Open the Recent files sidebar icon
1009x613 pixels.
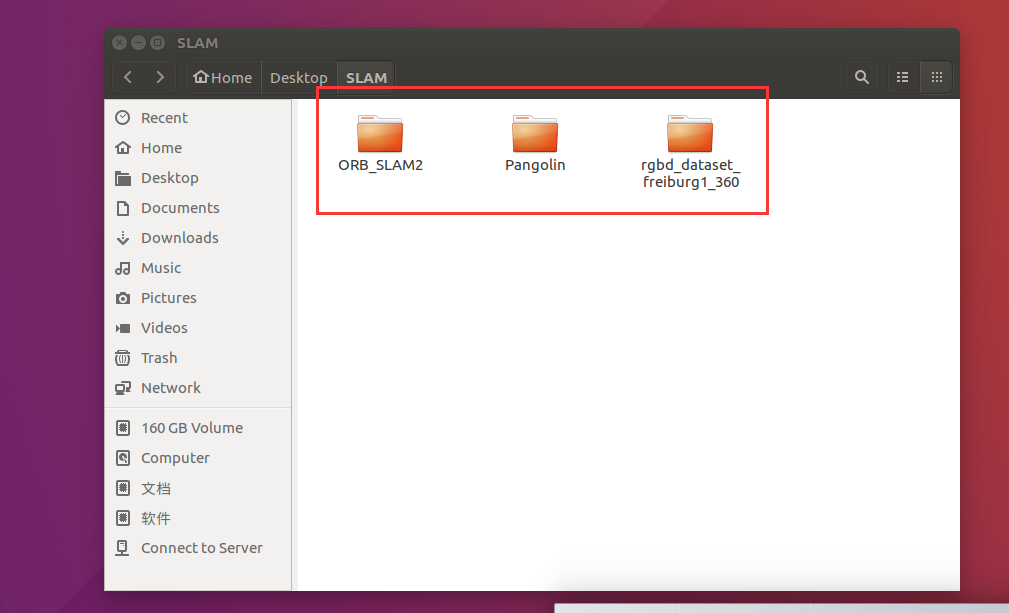tap(162, 117)
